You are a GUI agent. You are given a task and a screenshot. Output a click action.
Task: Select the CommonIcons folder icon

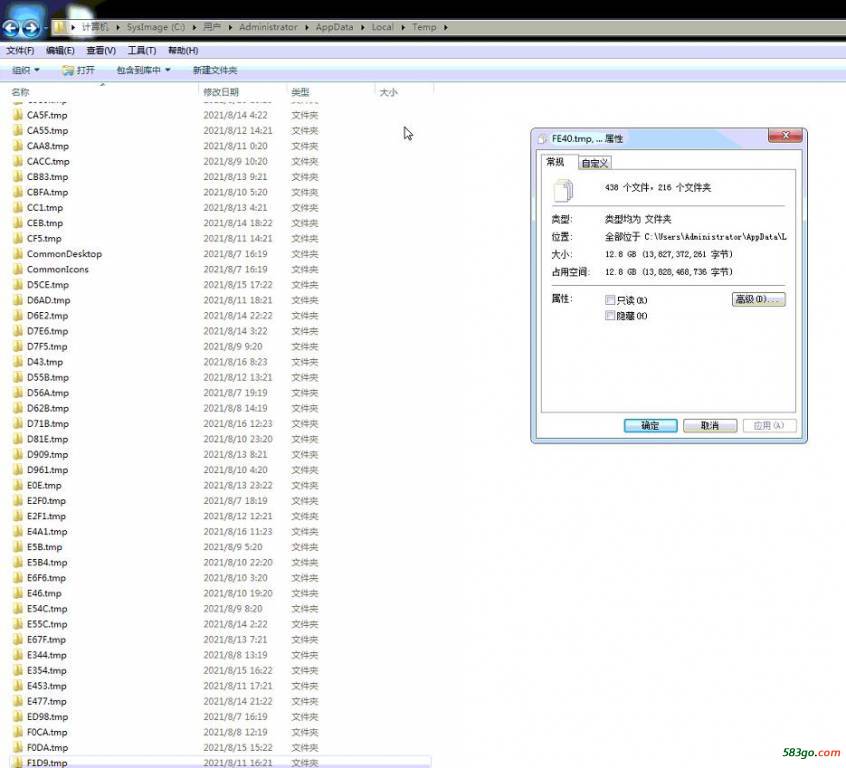coord(18,270)
